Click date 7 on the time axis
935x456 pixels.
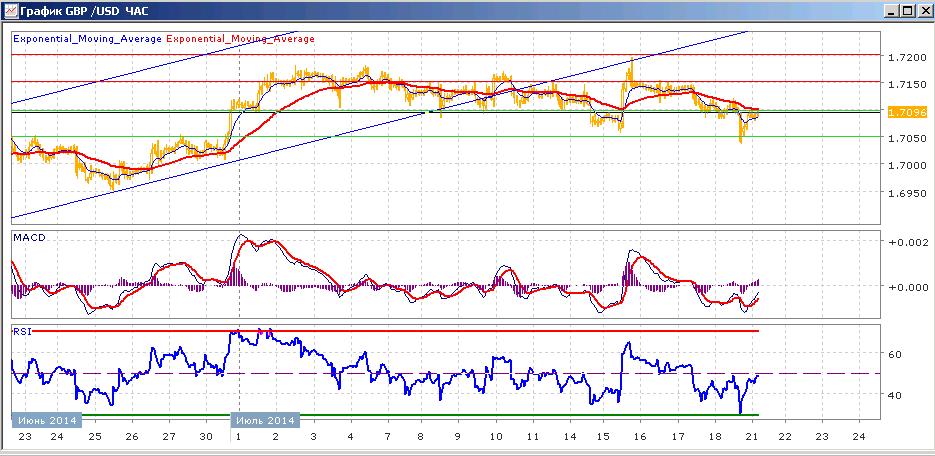pos(388,436)
